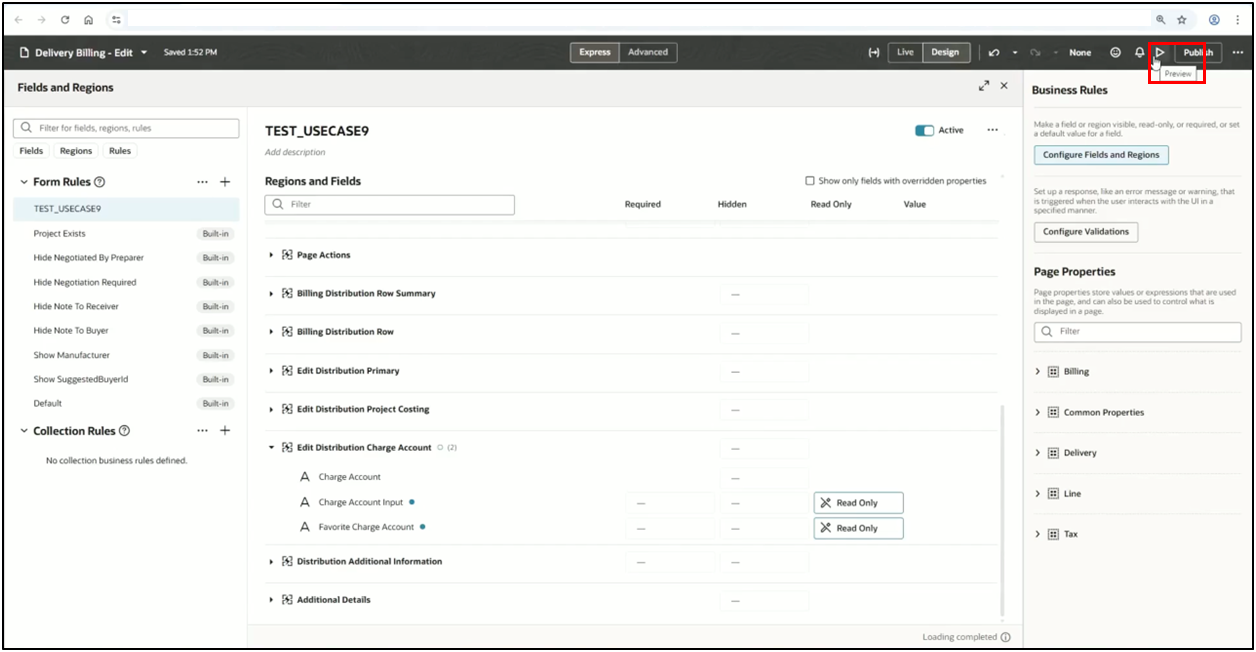Collapse Edit Distribution Charge Account region

pyautogui.click(x=271, y=448)
